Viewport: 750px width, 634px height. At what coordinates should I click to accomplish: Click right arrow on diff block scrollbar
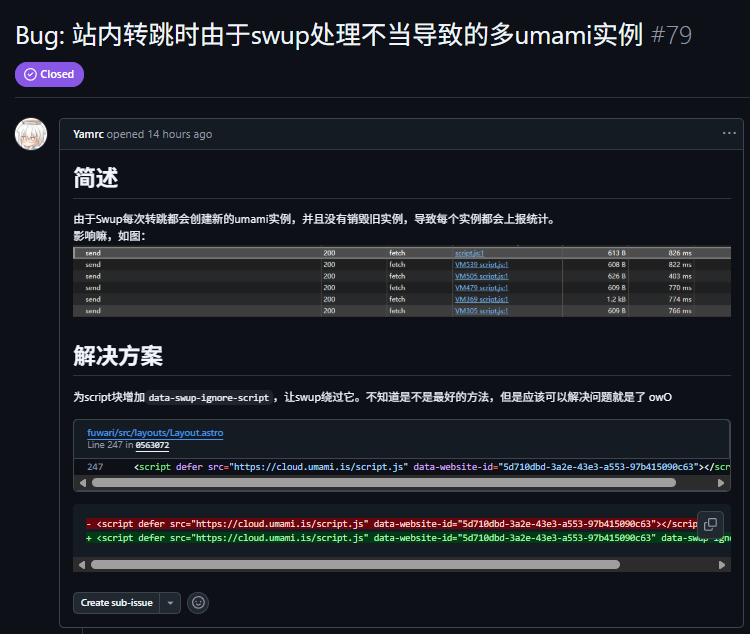click(722, 564)
